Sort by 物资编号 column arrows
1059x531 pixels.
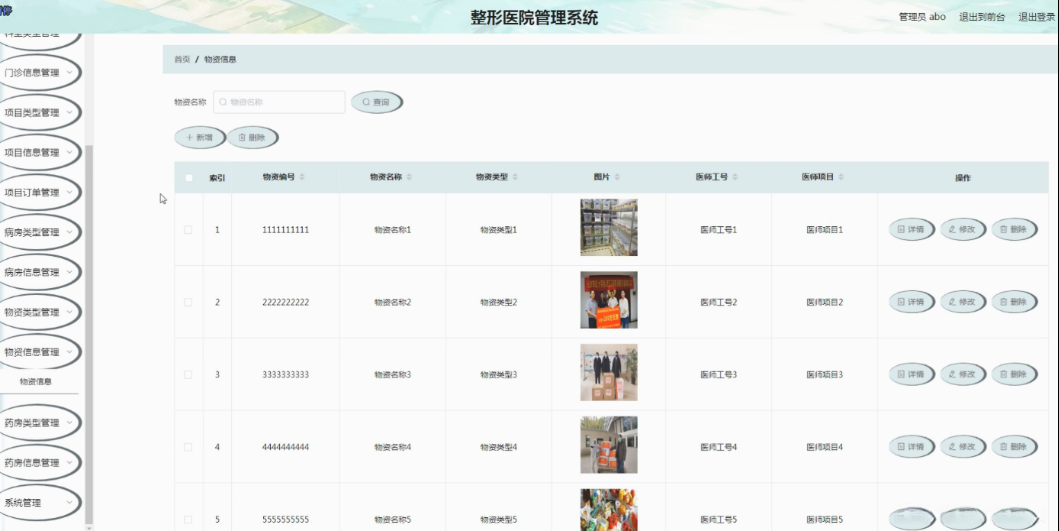(302, 177)
